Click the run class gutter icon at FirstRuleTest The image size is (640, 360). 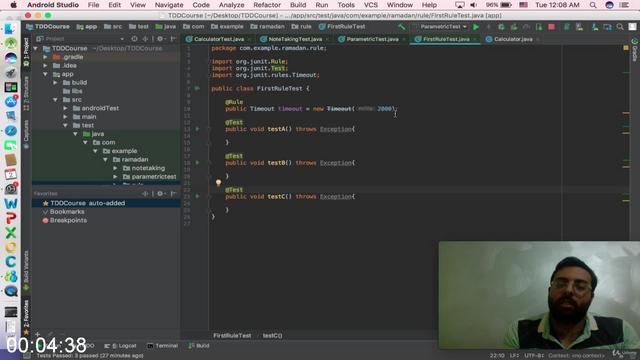click(198, 88)
